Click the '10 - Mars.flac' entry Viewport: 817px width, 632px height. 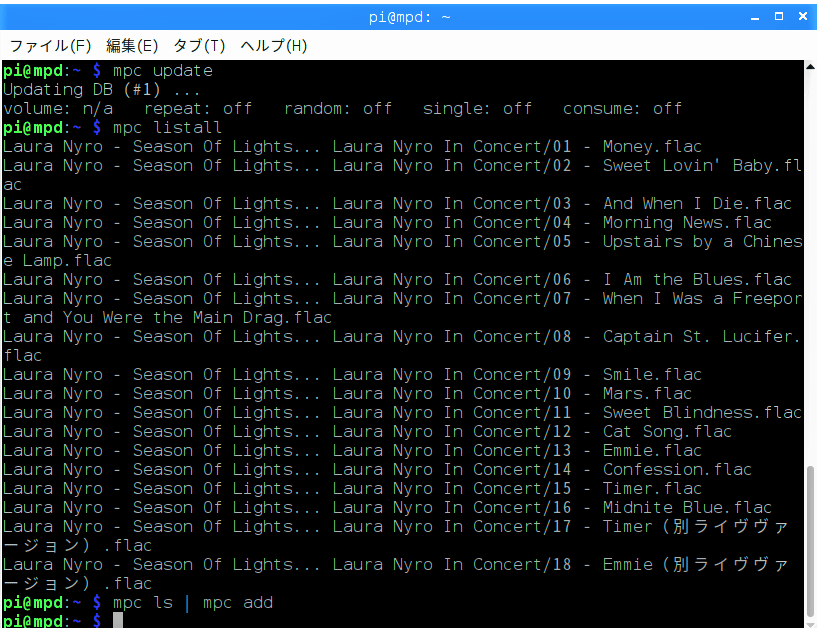point(622,393)
